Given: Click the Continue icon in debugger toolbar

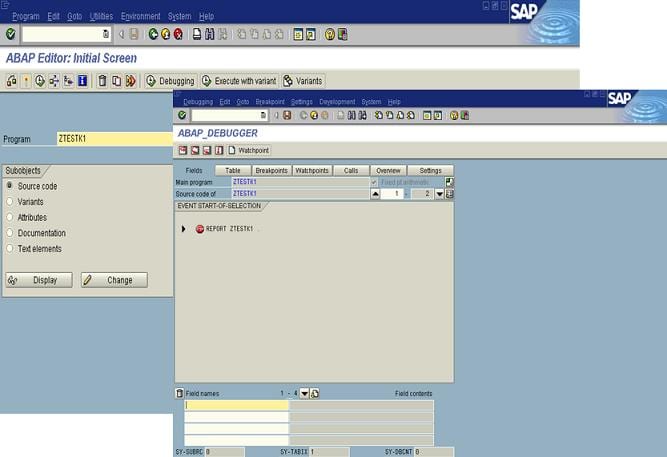Looking at the screenshot, I should pyautogui.click(x=219, y=150).
